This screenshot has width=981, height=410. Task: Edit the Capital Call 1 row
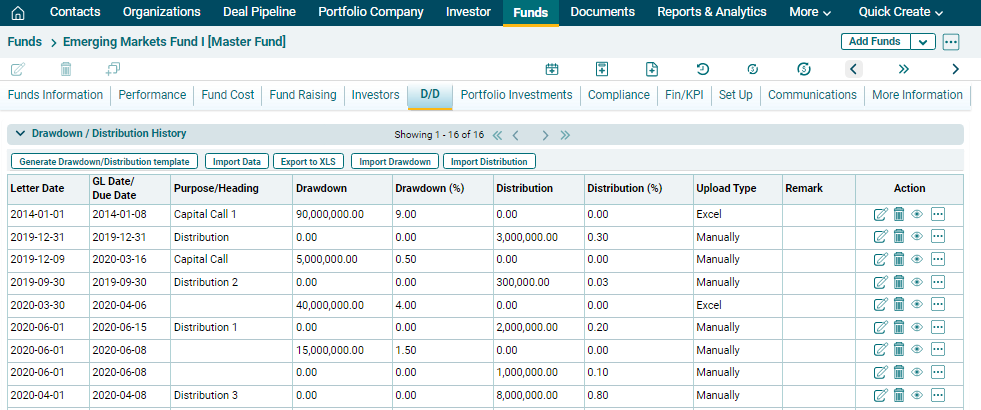(880, 214)
